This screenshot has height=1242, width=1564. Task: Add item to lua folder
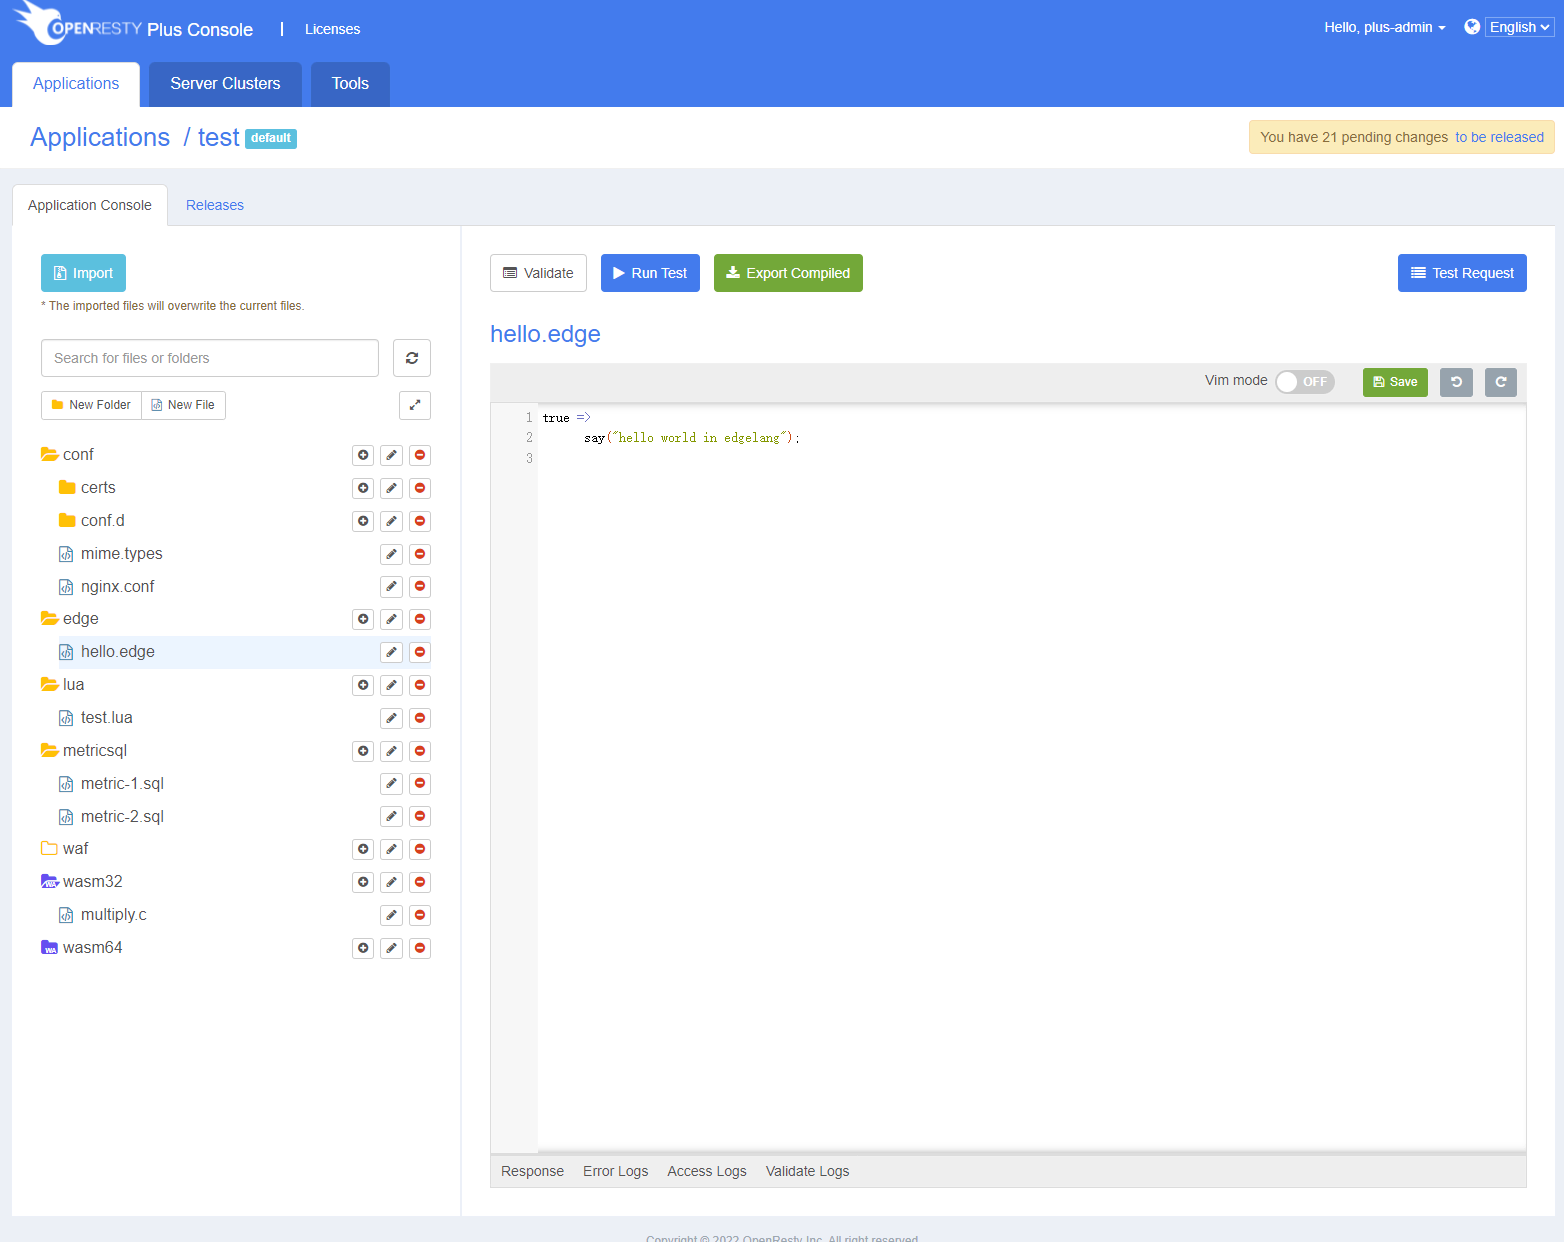pos(363,685)
